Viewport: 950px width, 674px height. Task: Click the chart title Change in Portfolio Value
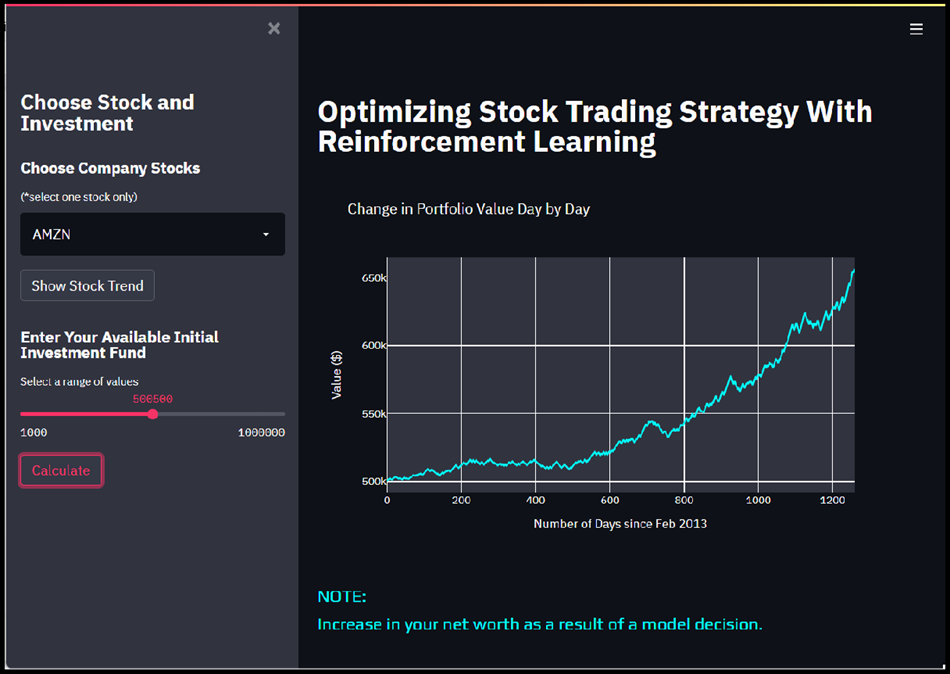coord(468,209)
